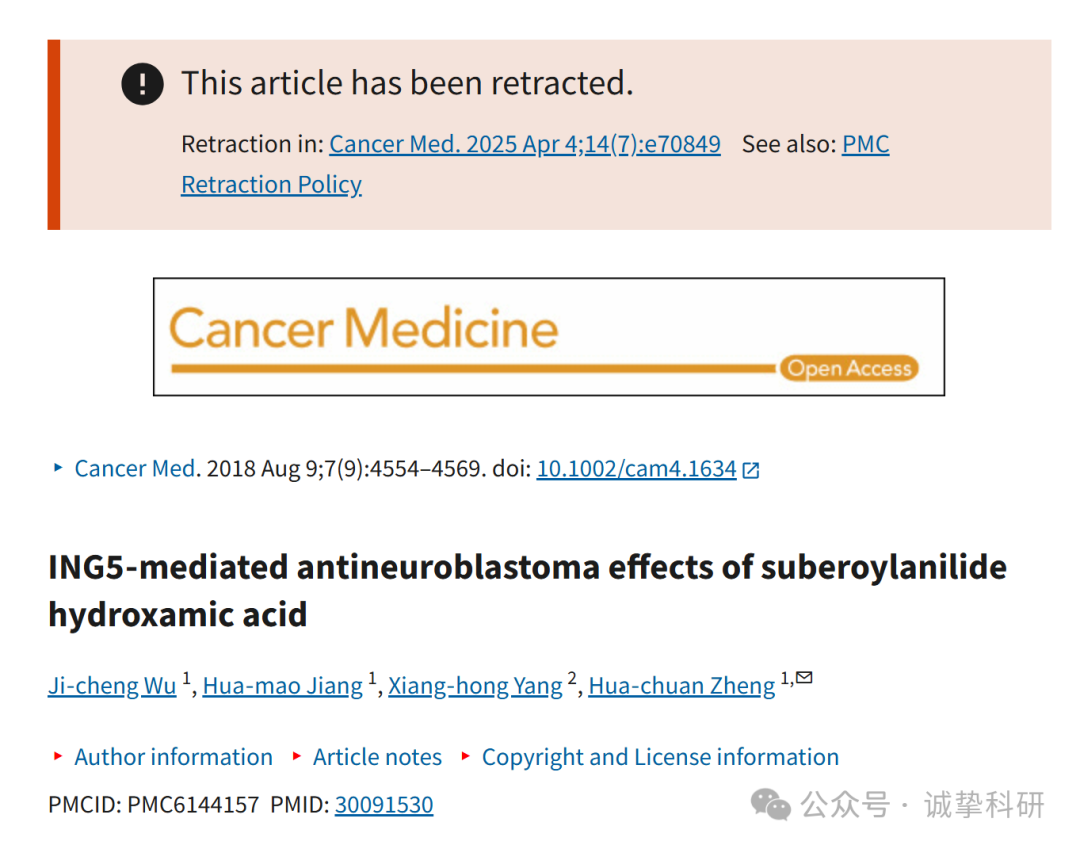Screen dimensions: 1080x849
Task: Click the Cancer Med journal name link
Action: 135,469
